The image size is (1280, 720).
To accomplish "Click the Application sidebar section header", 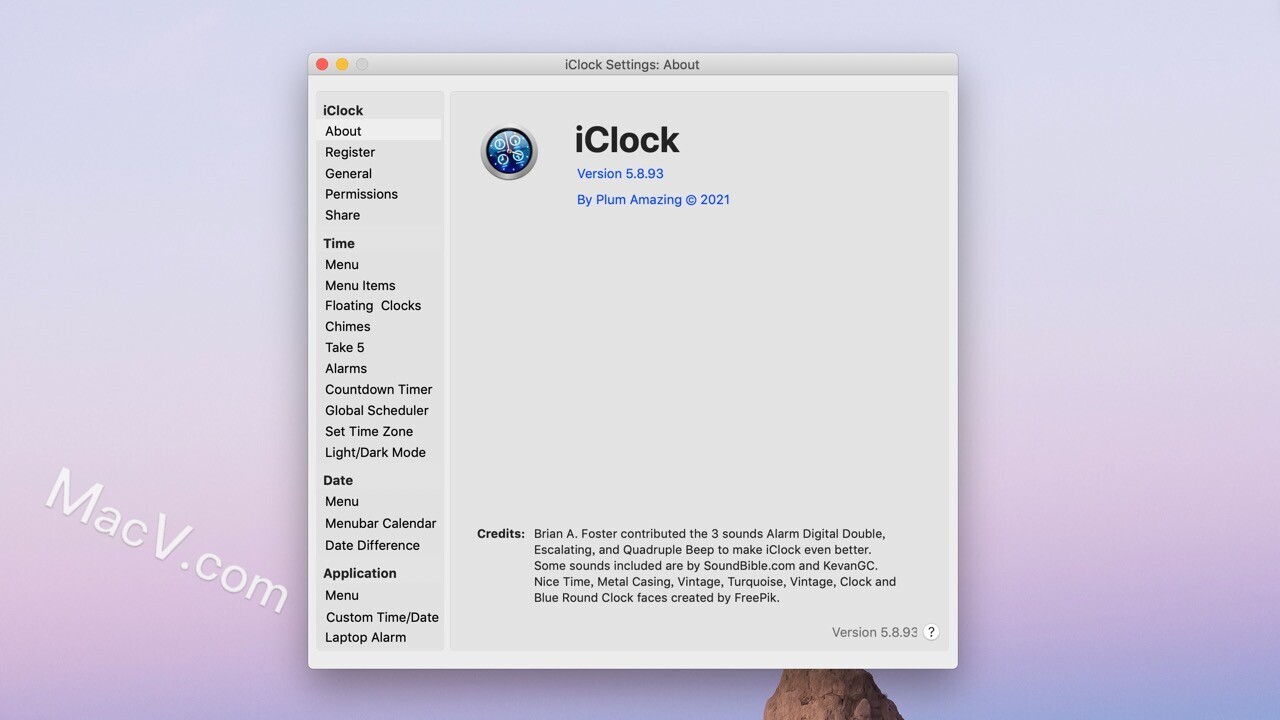I will coord(360,574).
